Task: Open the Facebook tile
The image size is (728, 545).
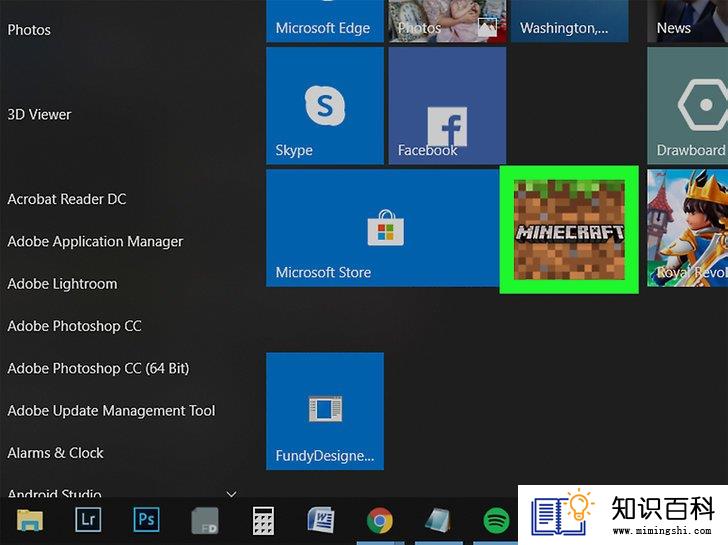Action: pyautogui.click(x=447, y=106)
